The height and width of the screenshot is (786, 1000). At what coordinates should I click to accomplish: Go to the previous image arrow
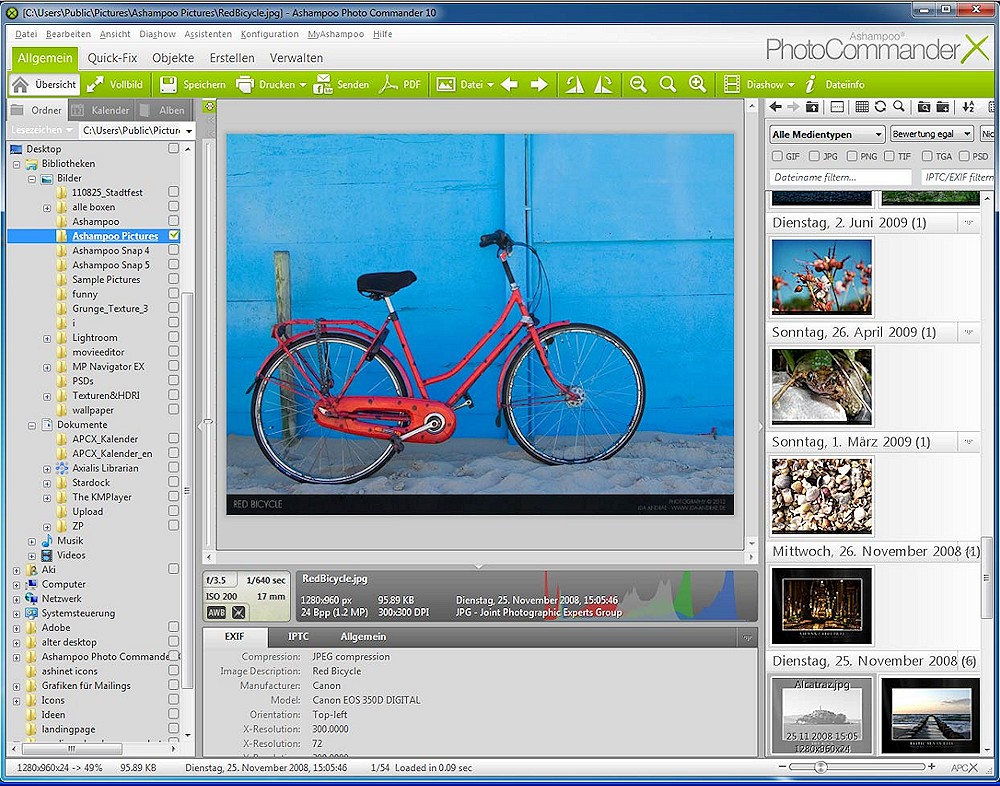click(509, 85)
